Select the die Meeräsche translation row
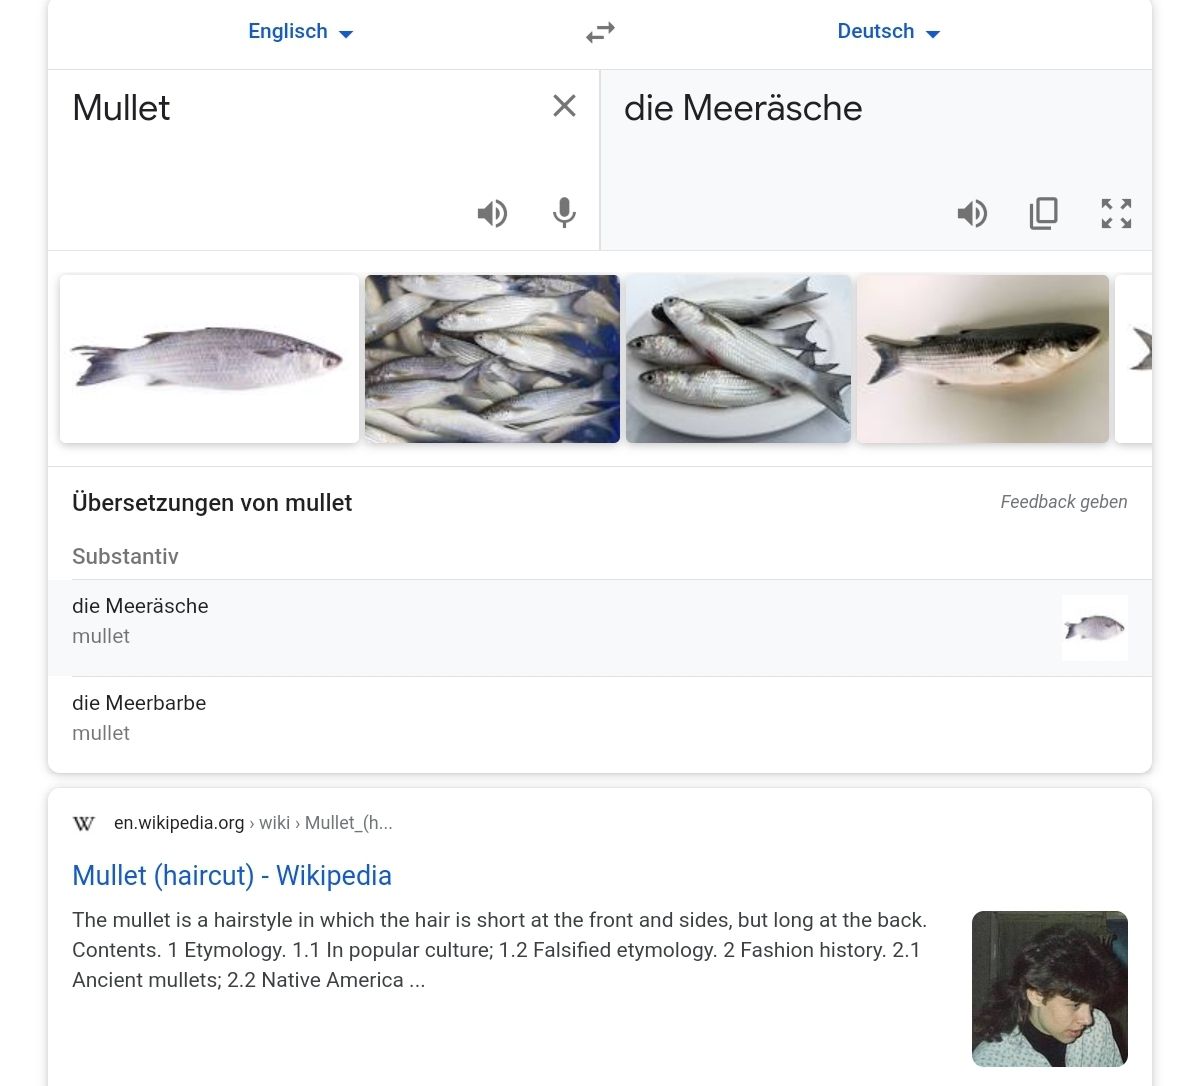The width and height of the screenshot is (1199, 1086). coord(600,628)
